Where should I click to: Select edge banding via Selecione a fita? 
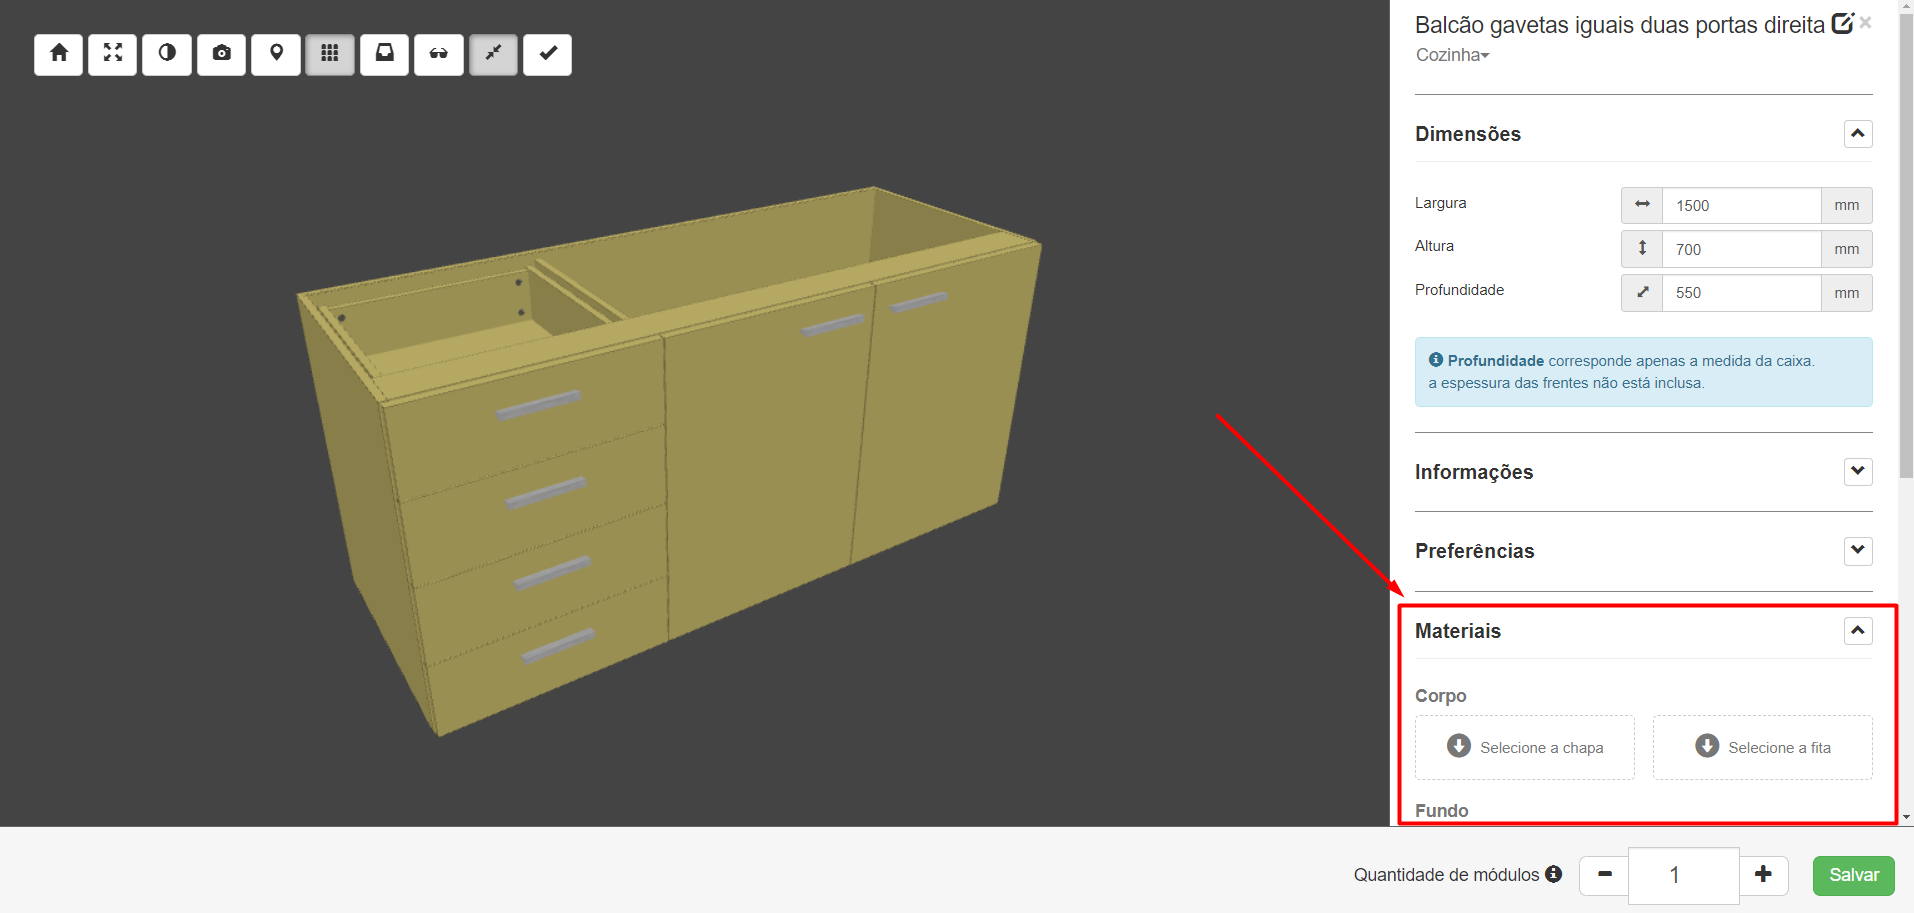pyautogui.click(x=1762, y=747)
